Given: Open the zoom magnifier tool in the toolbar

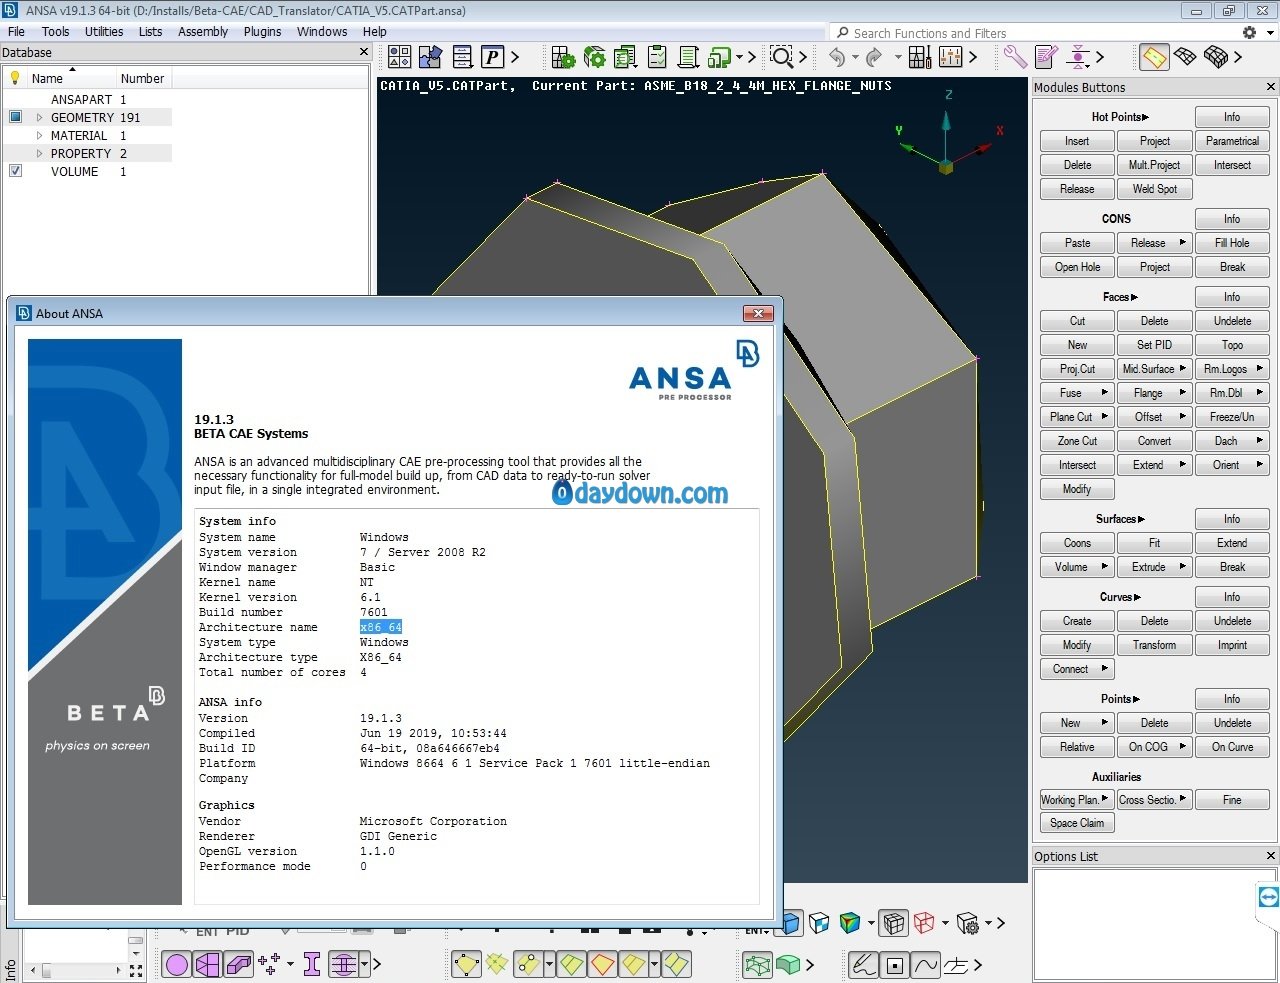Looking at the screenshot, I should click(x=781, y=57).
